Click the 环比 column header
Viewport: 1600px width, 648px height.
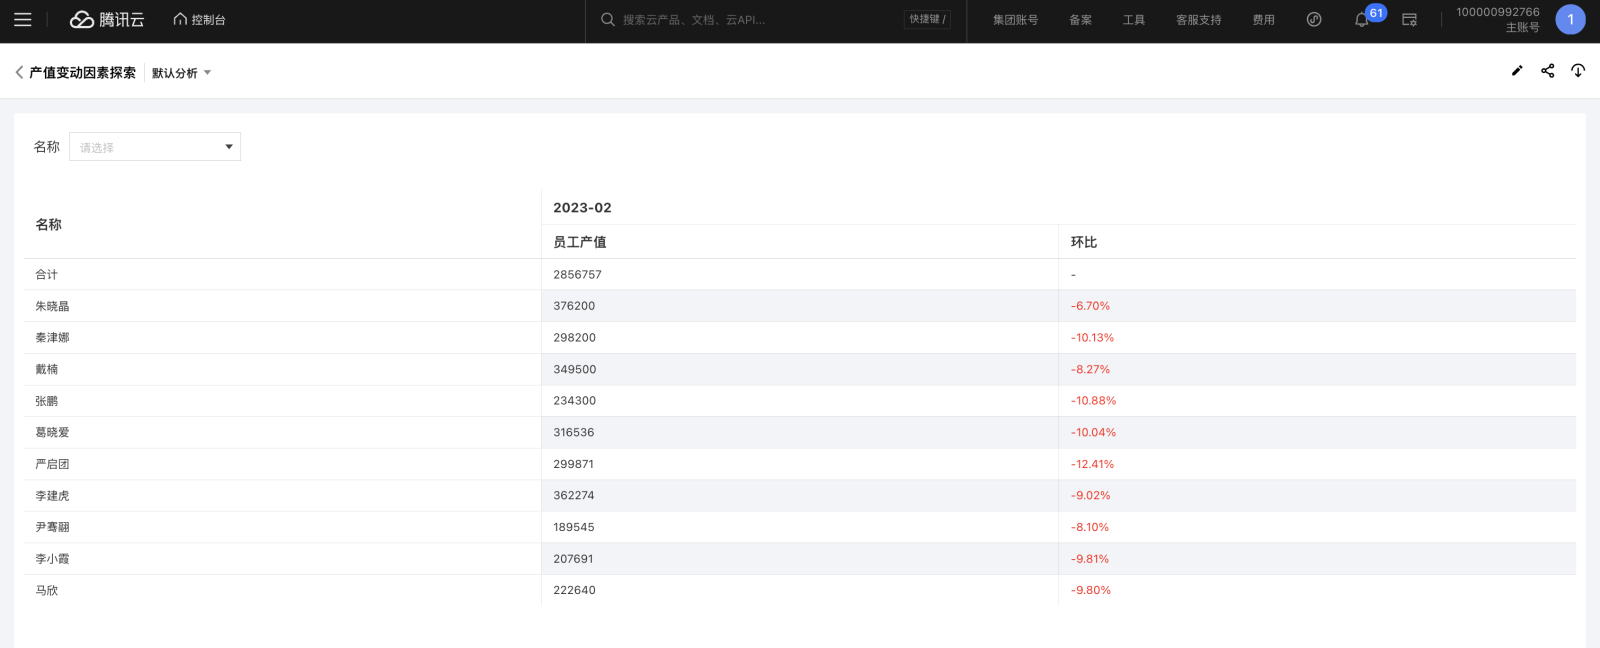(1084, 242)
